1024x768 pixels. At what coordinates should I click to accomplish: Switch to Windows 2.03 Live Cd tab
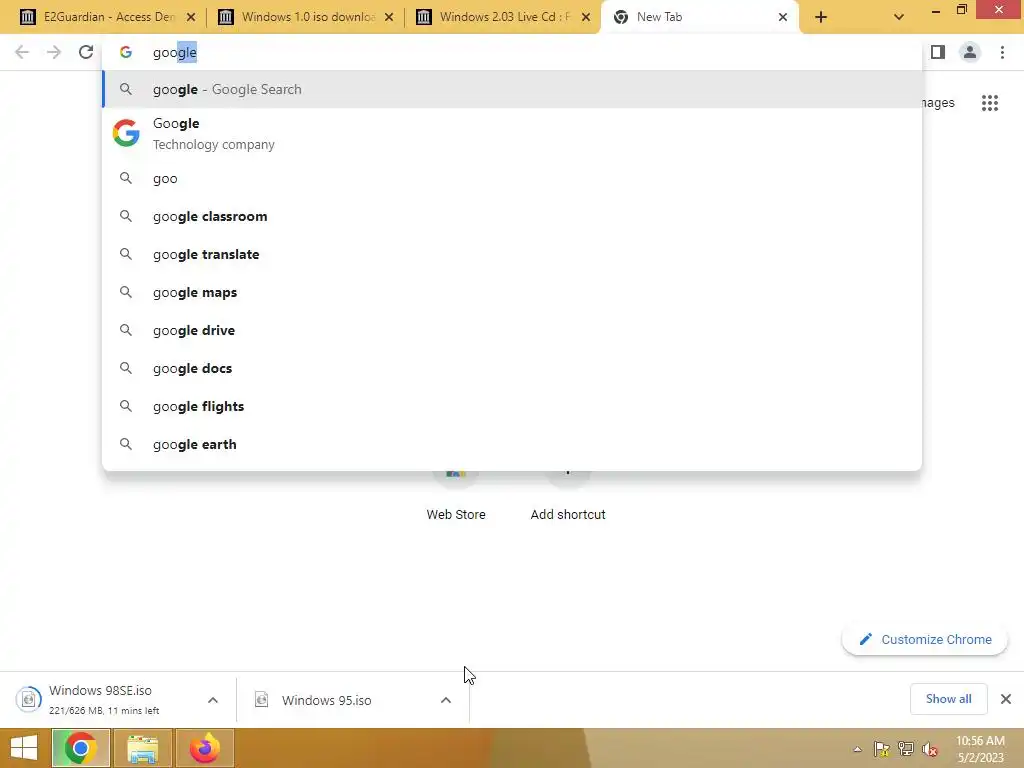(x=502, y=17)
